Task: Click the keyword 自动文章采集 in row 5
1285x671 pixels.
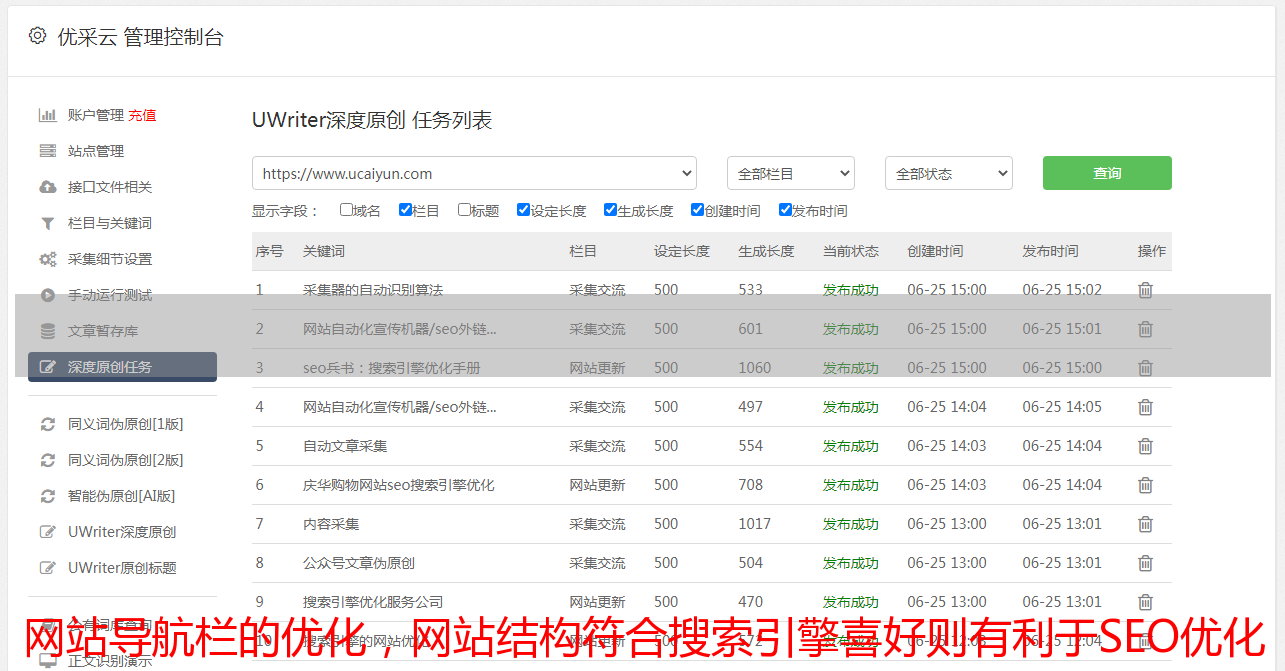Action: coord(345,446)
